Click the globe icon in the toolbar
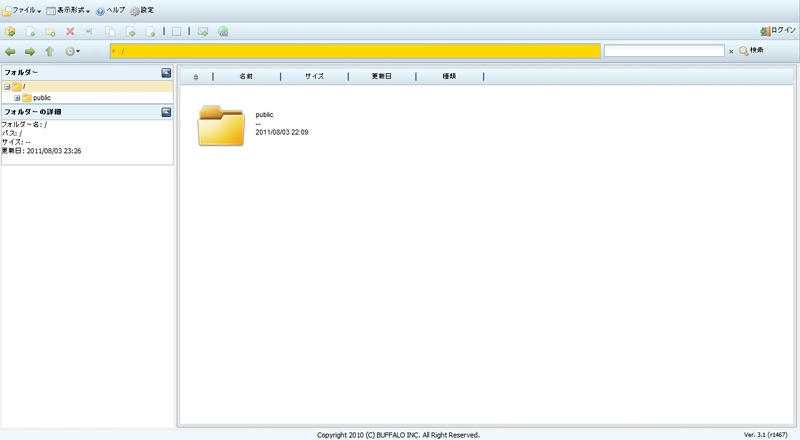800x440 pixels. 222,32
